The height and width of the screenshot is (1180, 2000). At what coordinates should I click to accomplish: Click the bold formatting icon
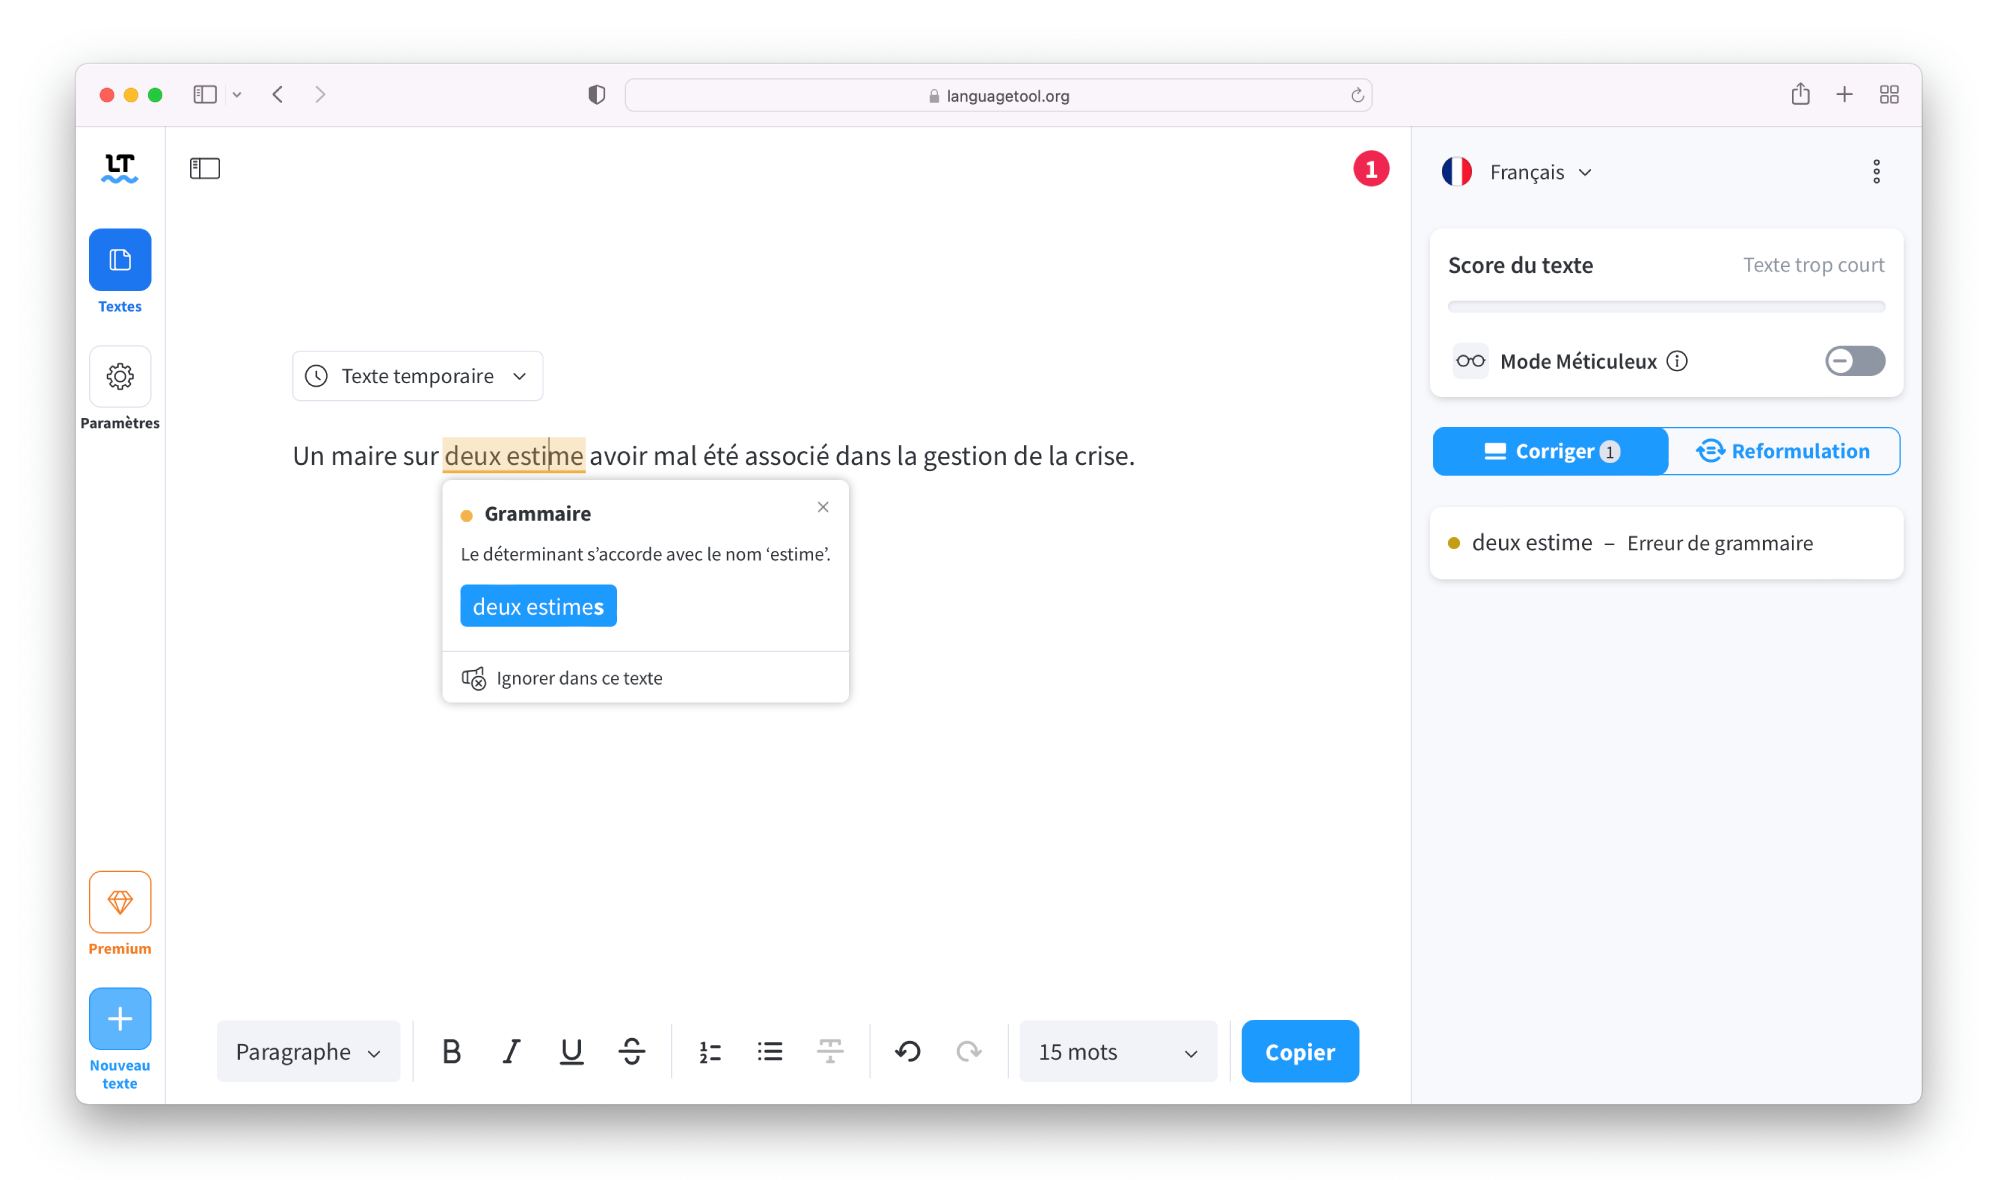452,1051
